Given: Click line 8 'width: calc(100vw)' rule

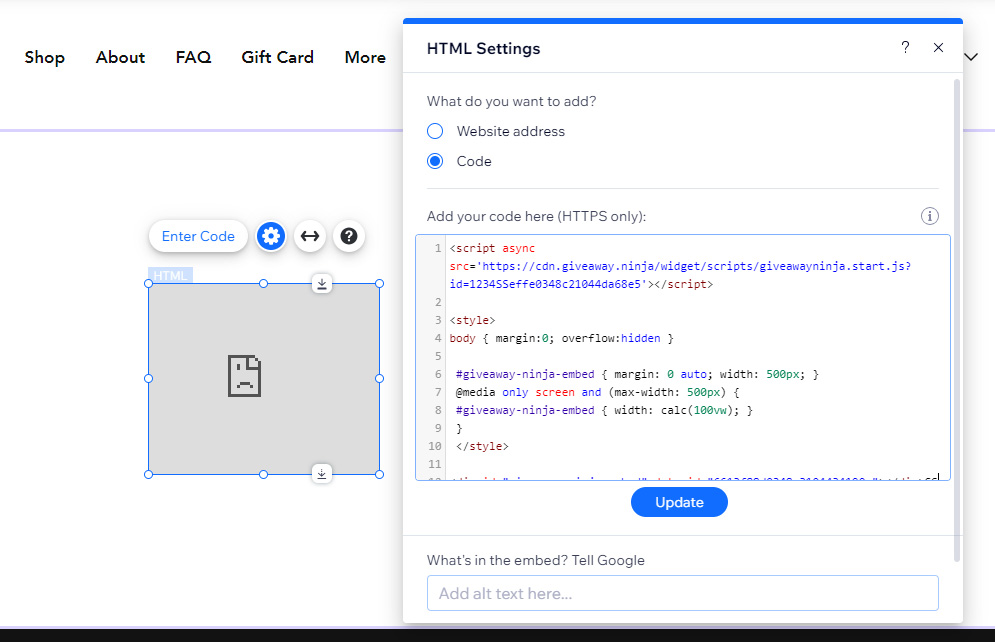Looking at the screenshot, I should pyautogui.click(x=604, y=410).
